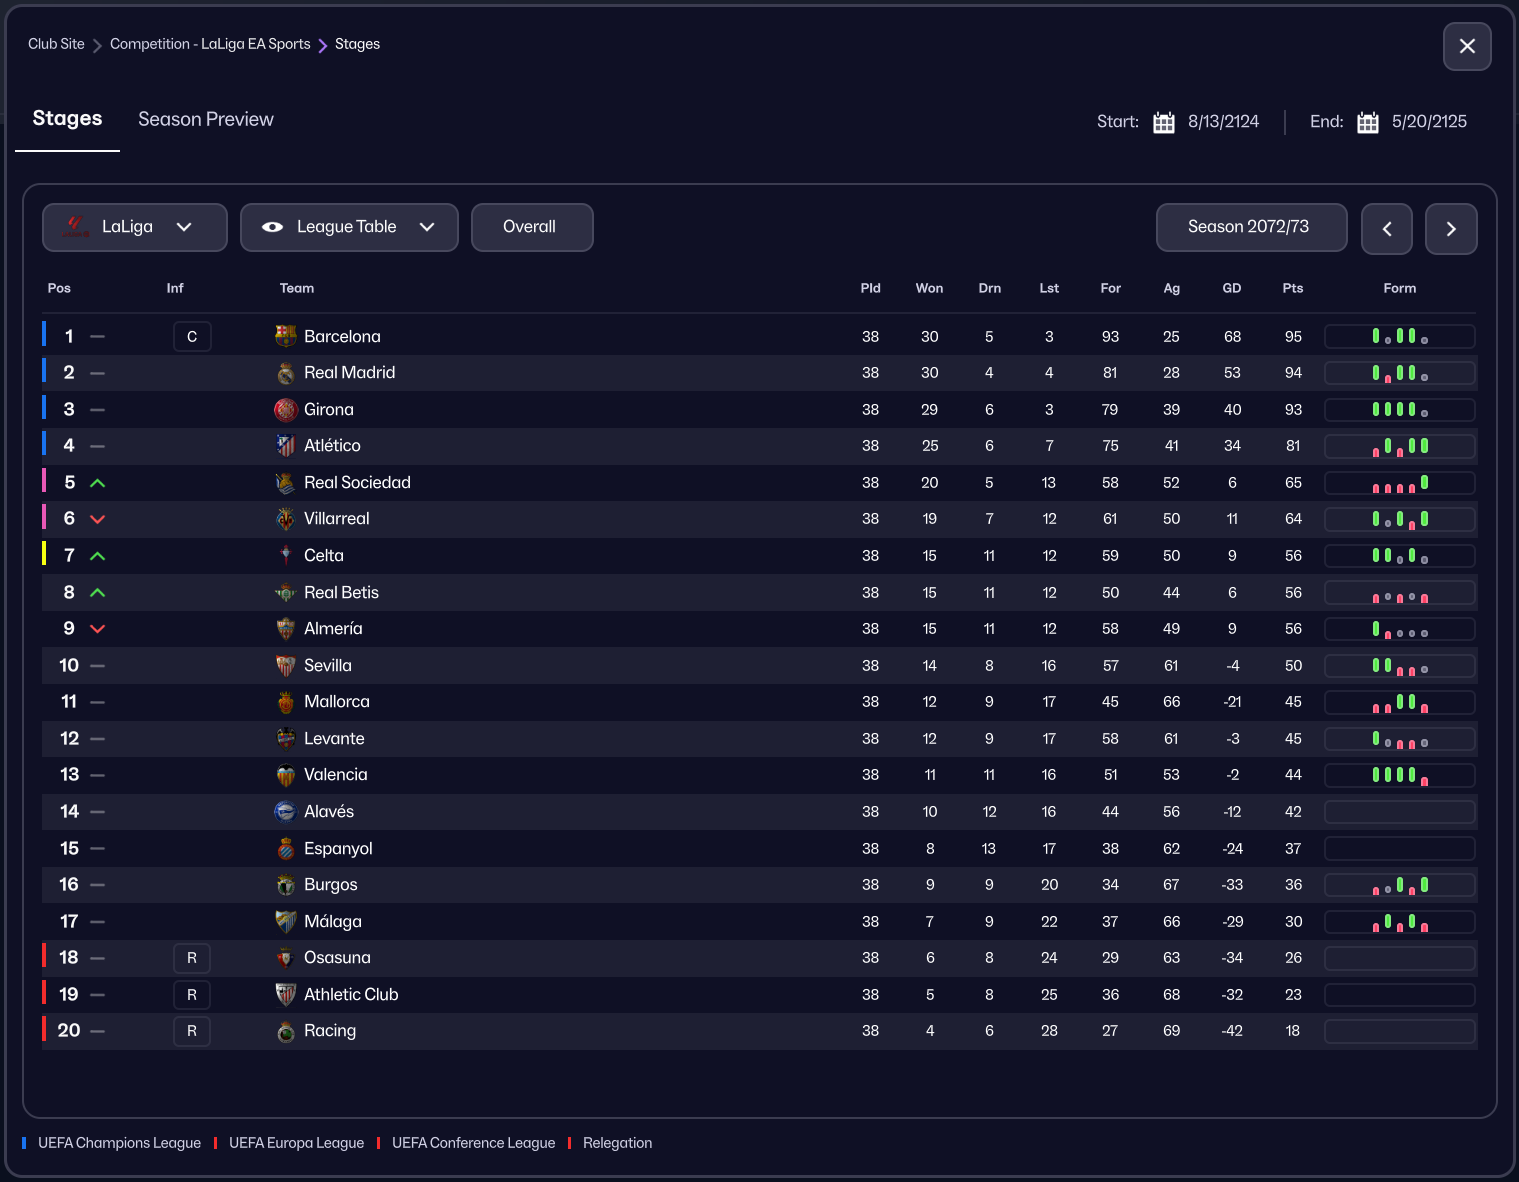1519x1182 pixels.
Task: Click the Overall filter button
Action: [532, 227]
